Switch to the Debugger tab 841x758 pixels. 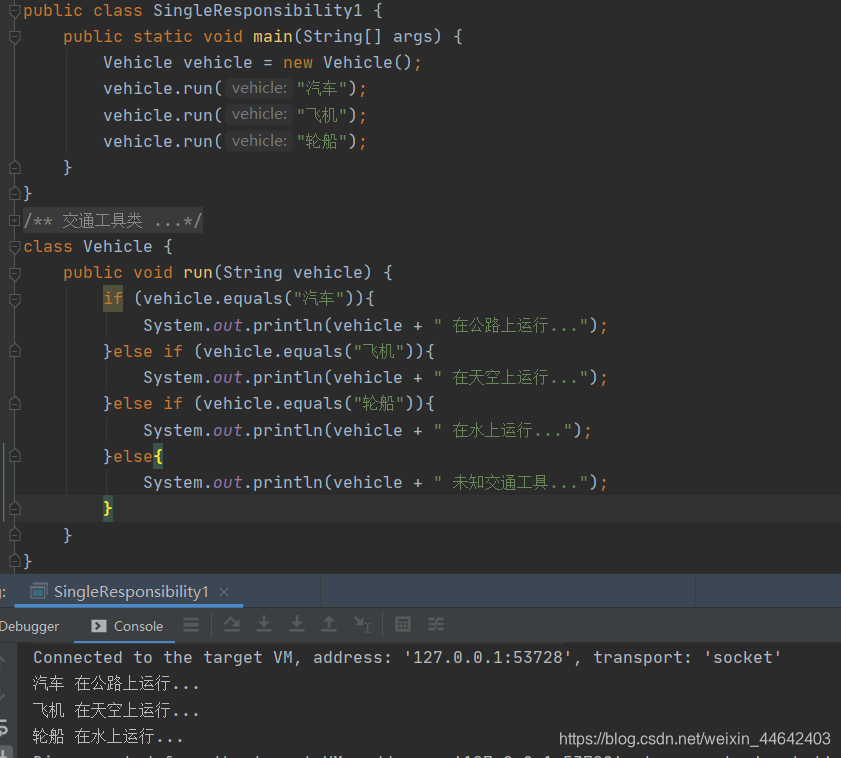click(x=29, y=626)
